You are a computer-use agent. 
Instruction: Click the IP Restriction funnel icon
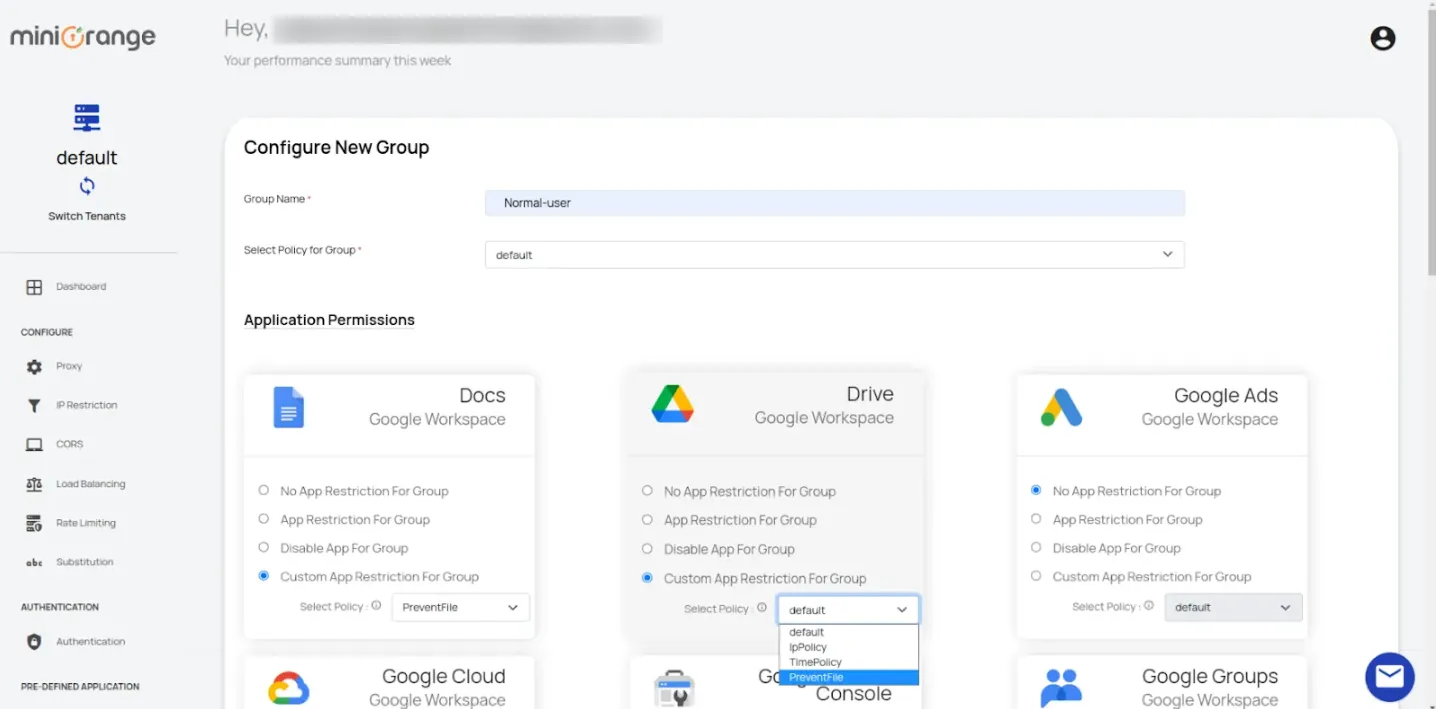coord(34,405)
